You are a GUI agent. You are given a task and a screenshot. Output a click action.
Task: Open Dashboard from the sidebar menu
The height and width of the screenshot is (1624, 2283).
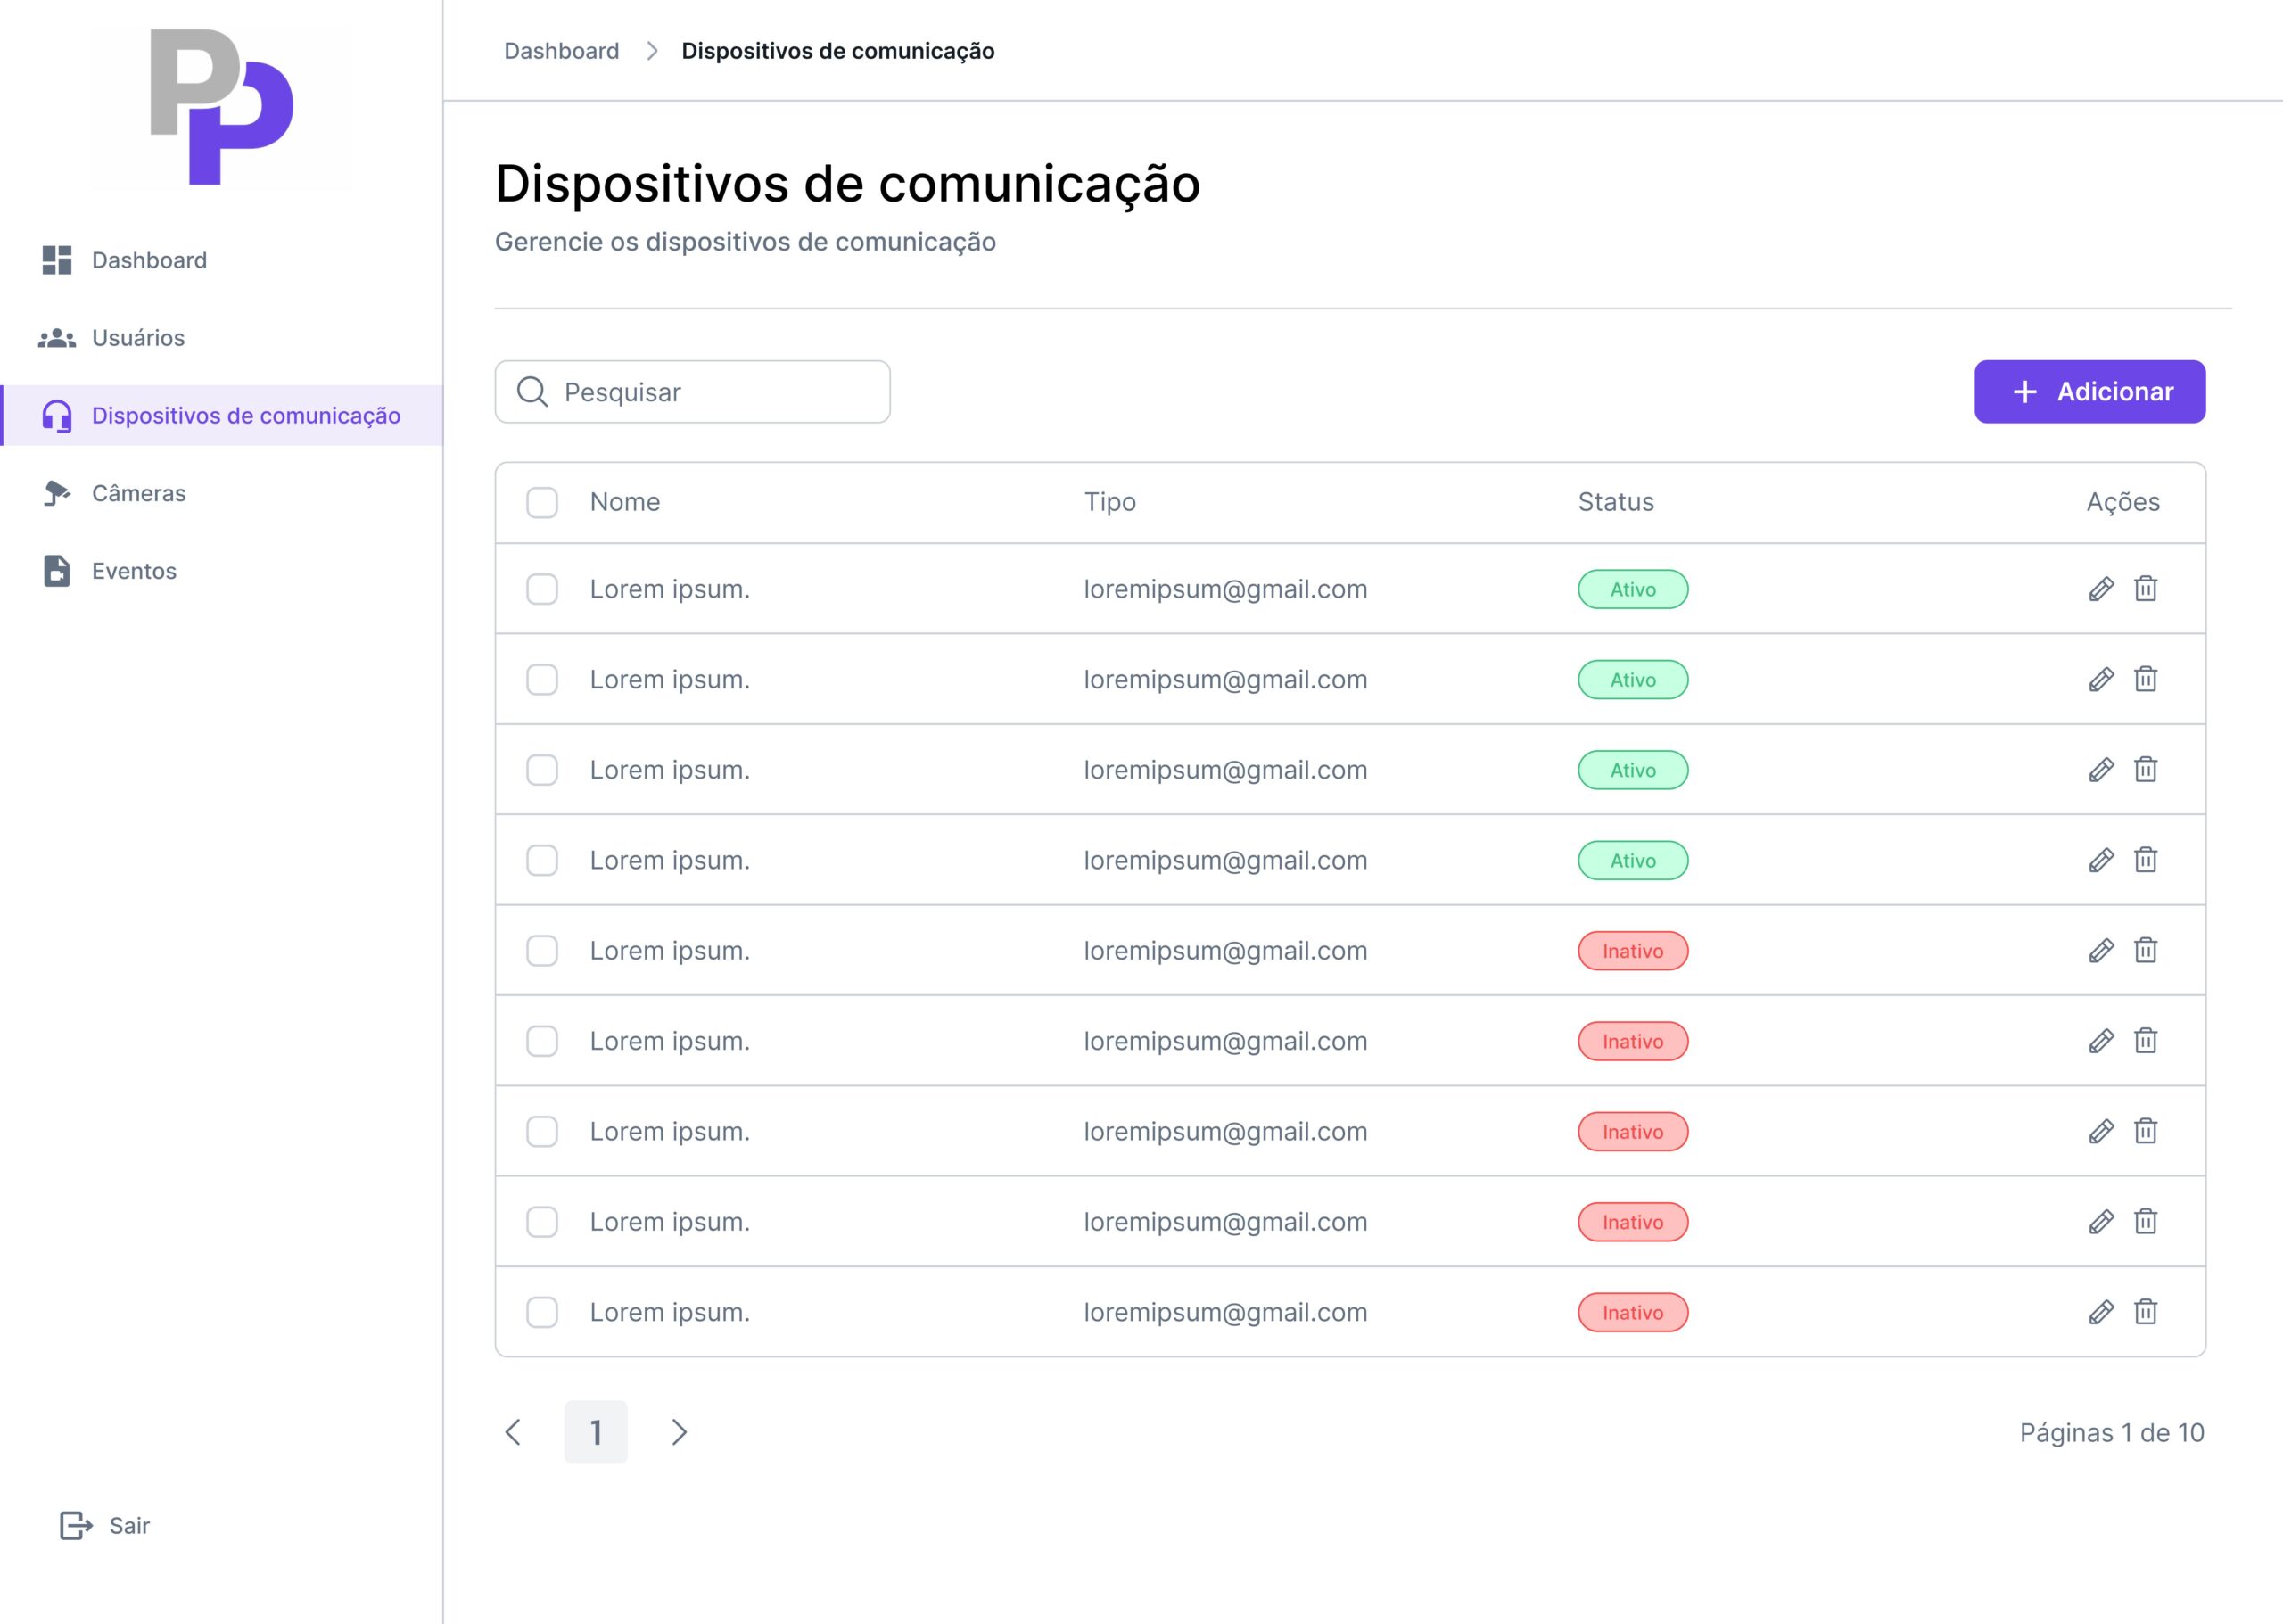[x=149, y=260]
